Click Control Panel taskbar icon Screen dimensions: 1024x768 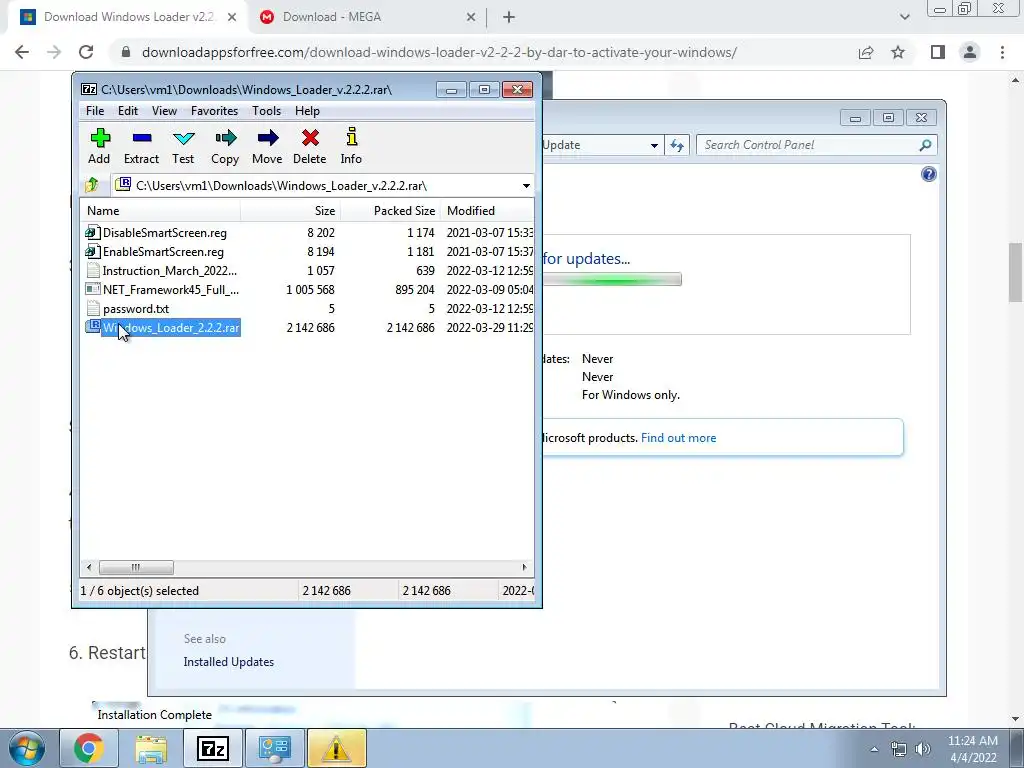pyautogui.click(x=274, y=748)
